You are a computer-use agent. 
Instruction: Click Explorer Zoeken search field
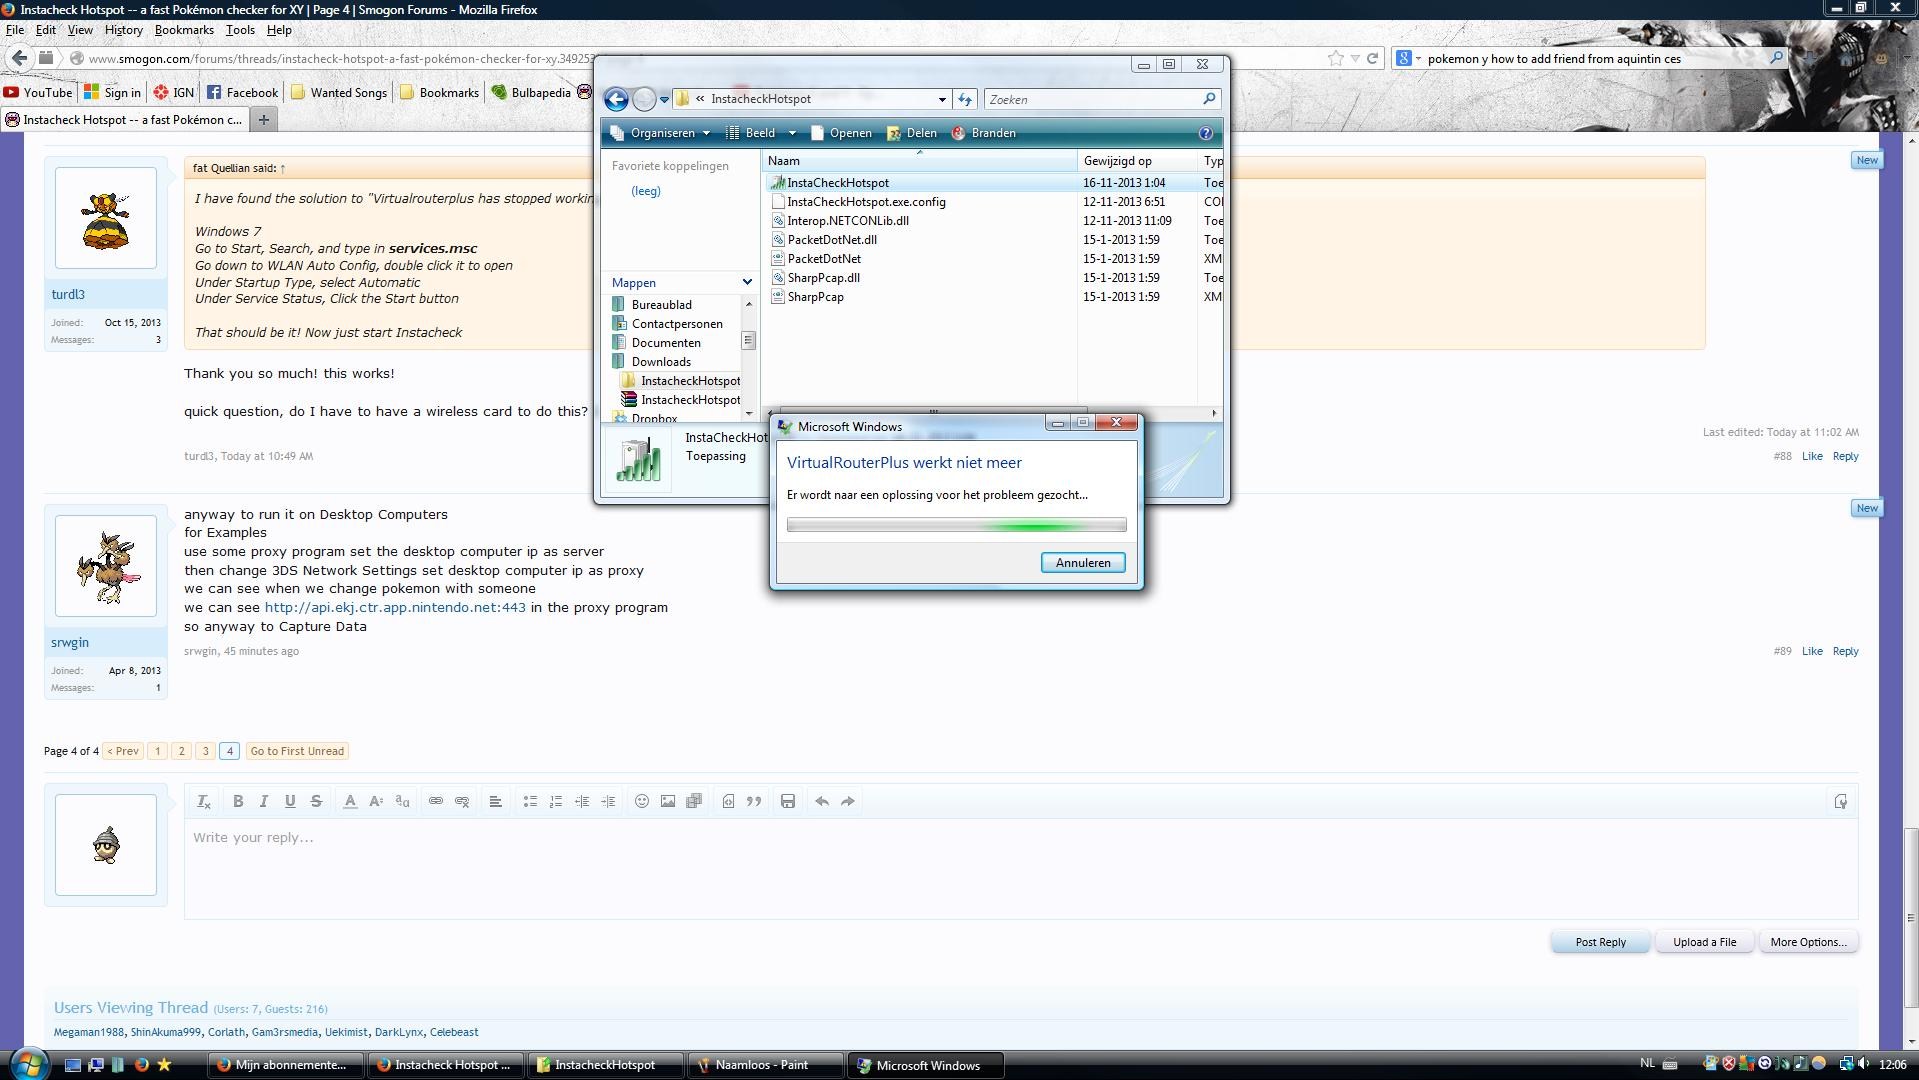coord(1094,99)
